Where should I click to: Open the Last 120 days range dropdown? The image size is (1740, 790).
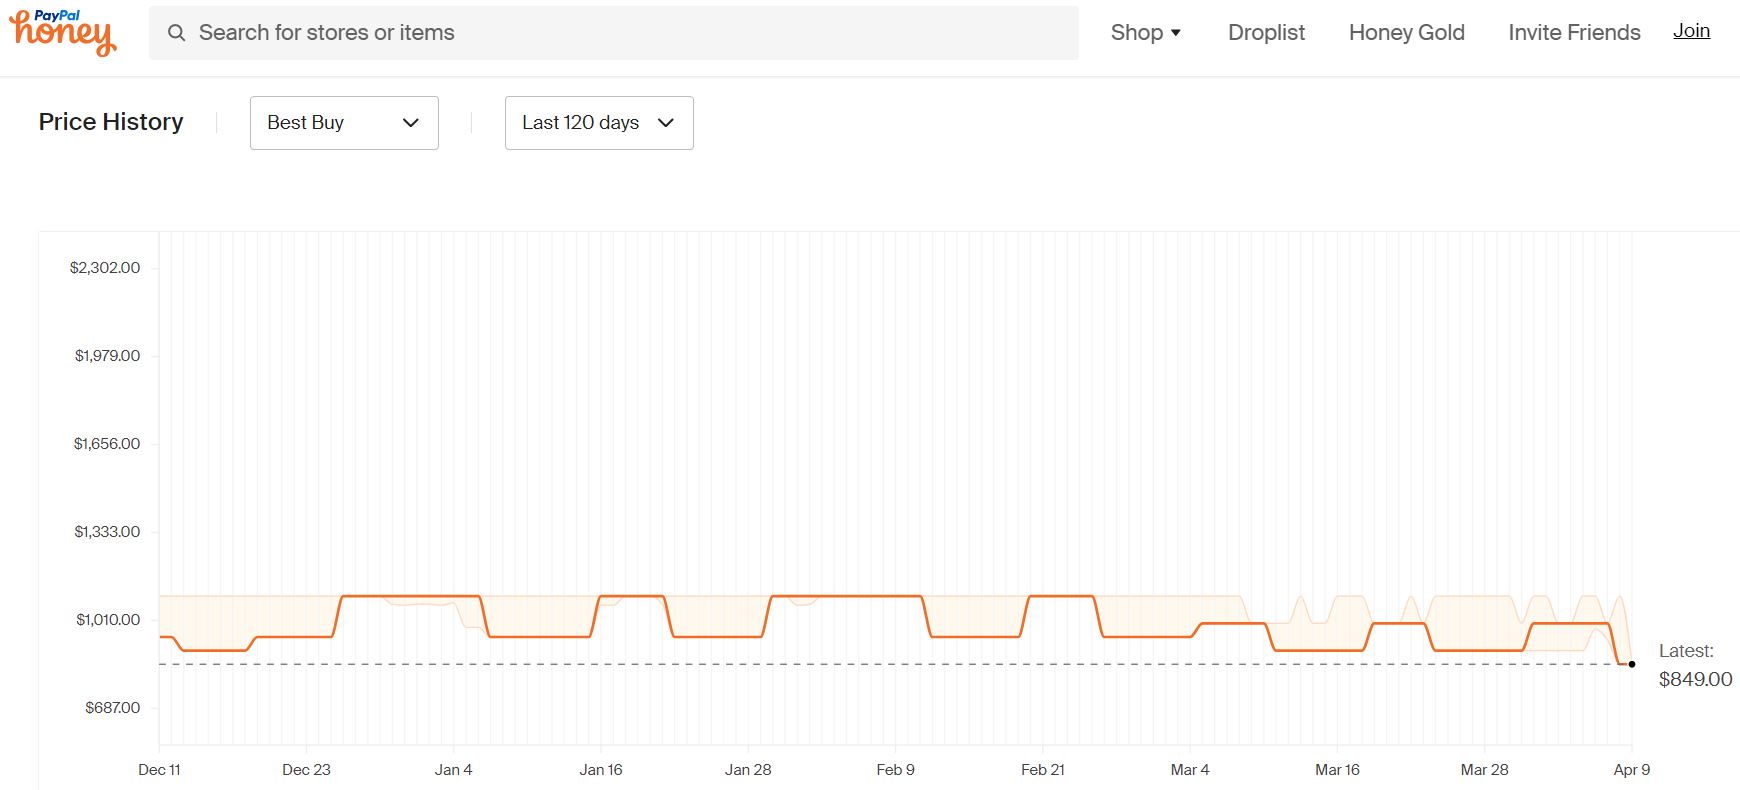tap(599, 123)
